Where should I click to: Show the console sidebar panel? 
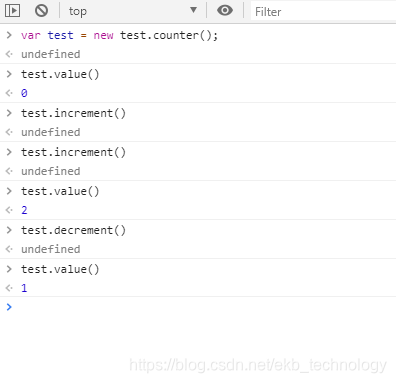coord(13,11)
